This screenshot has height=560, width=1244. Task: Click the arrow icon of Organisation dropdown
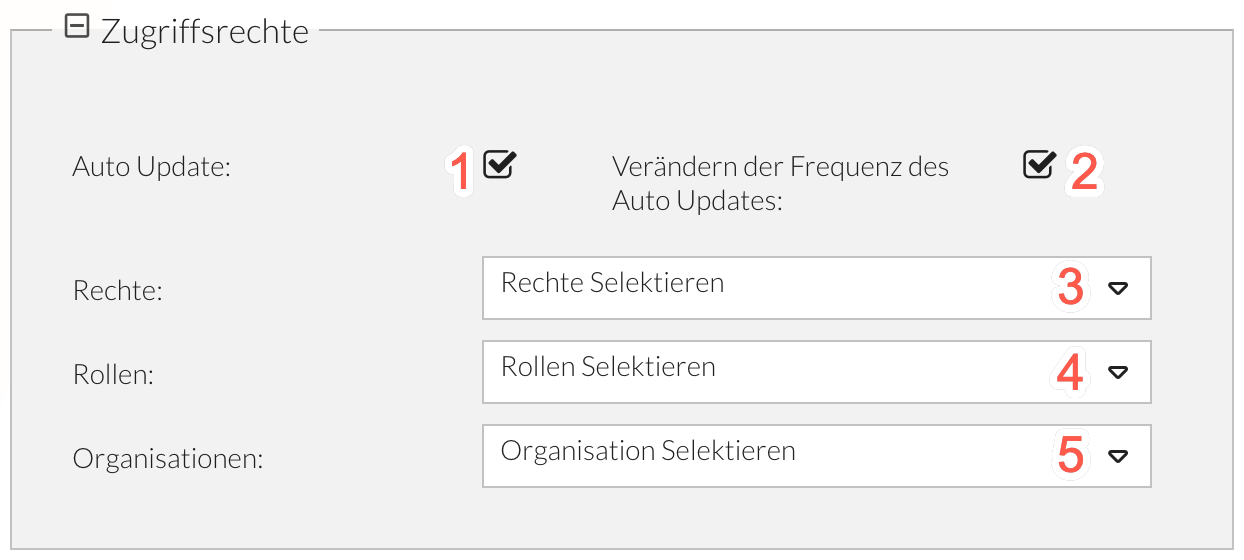pyautogui.click(x=1118, y=456)
